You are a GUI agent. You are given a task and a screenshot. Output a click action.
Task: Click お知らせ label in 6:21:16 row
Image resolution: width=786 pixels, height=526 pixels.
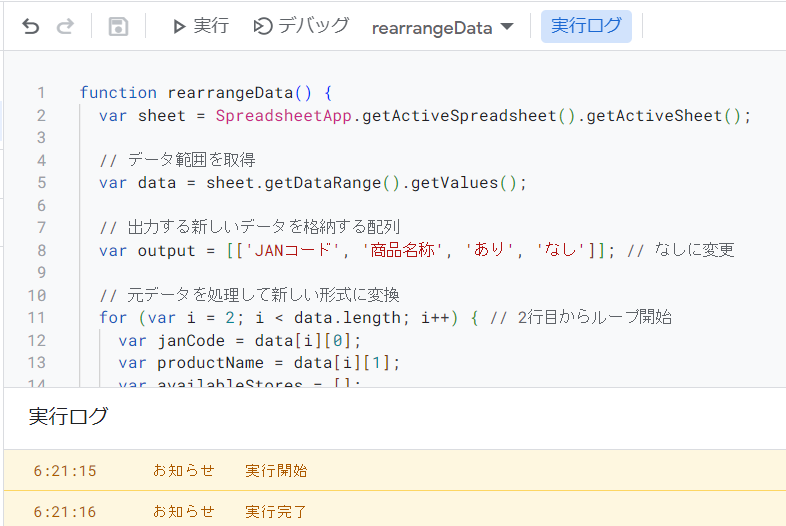(x=183, y=511)
